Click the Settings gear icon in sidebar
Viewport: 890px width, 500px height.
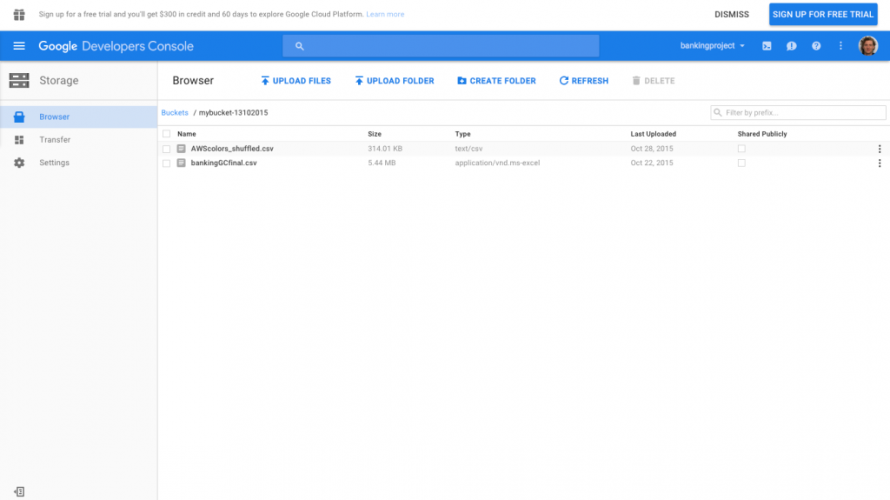tap(19, 163)
